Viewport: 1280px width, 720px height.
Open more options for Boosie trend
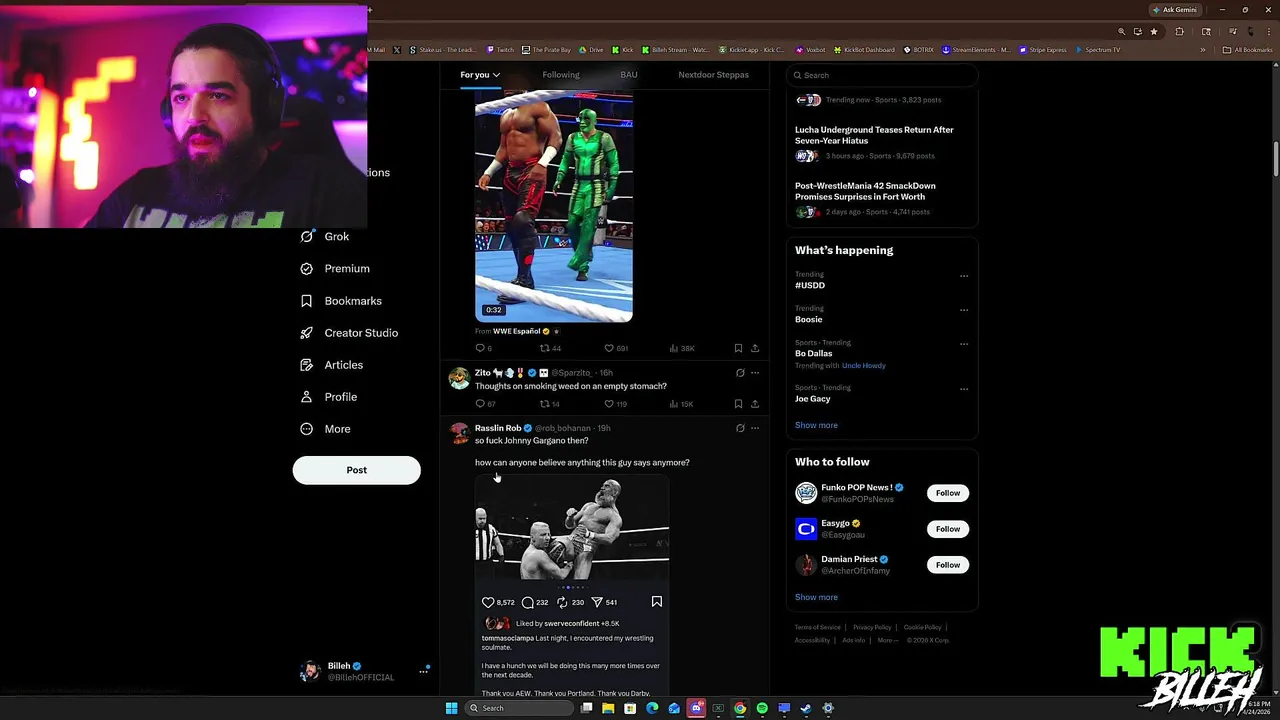tap(964, 310)
